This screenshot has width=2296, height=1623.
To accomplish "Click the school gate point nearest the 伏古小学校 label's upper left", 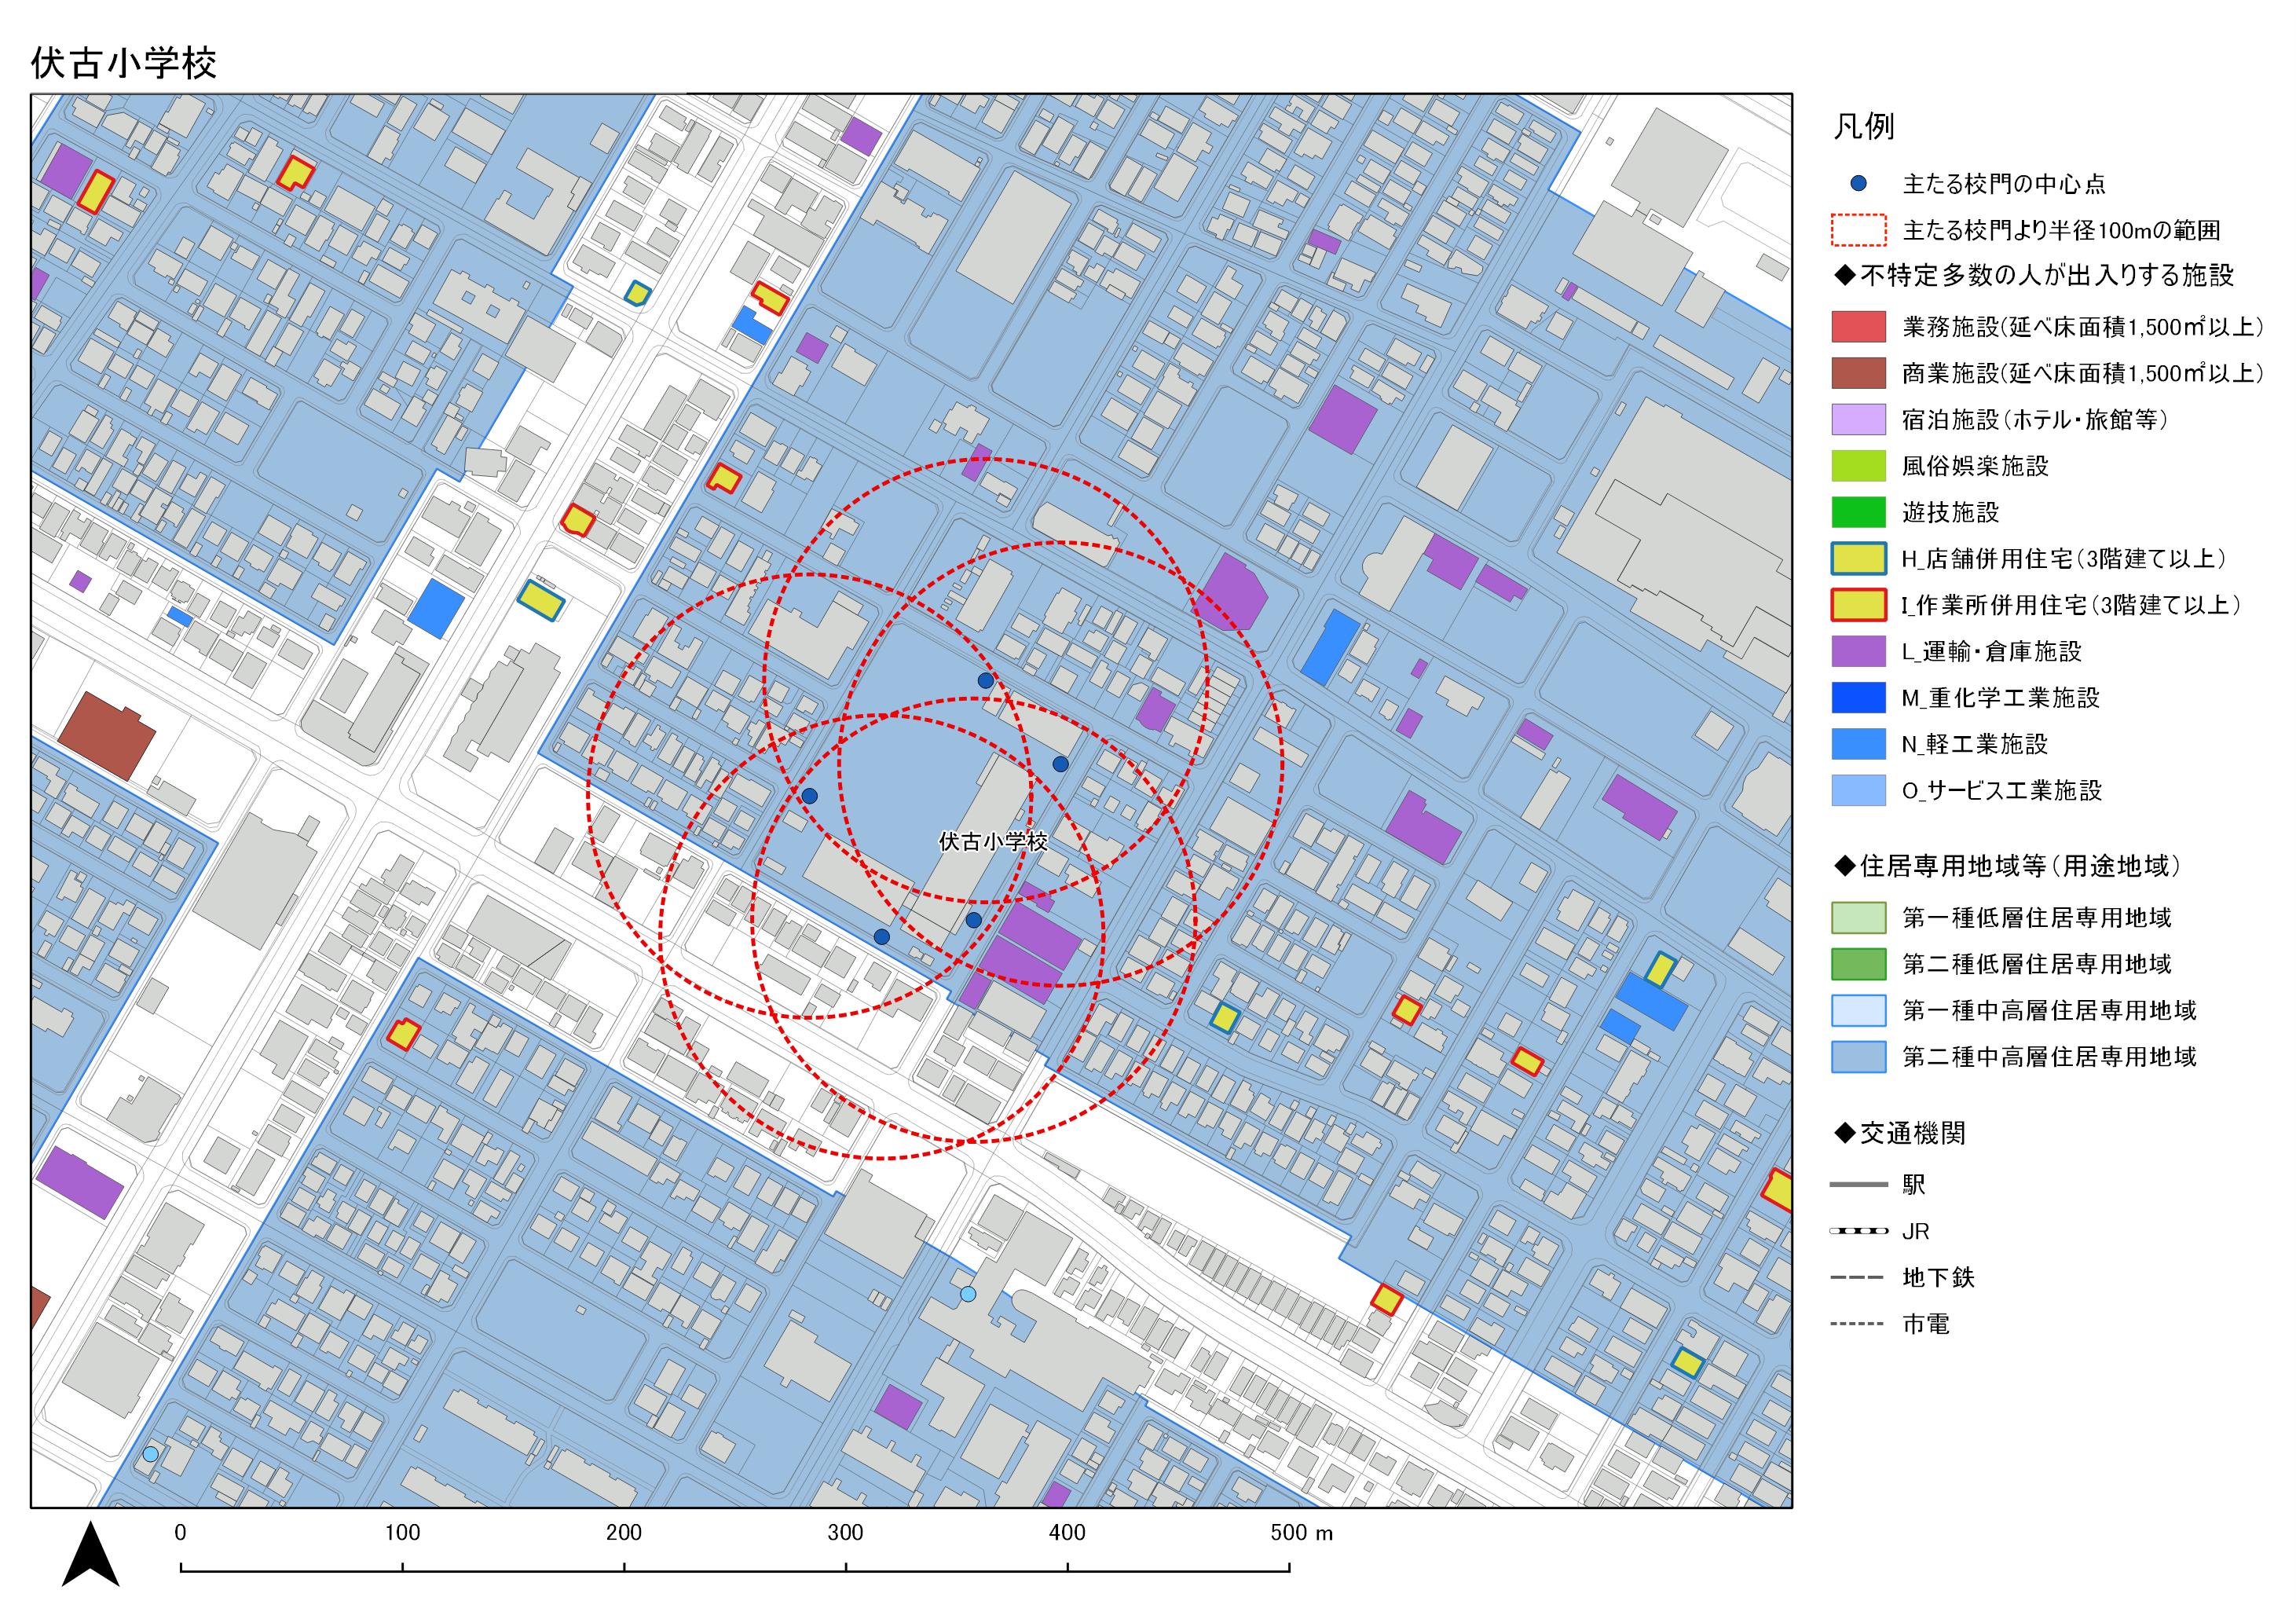I will 810,796.
